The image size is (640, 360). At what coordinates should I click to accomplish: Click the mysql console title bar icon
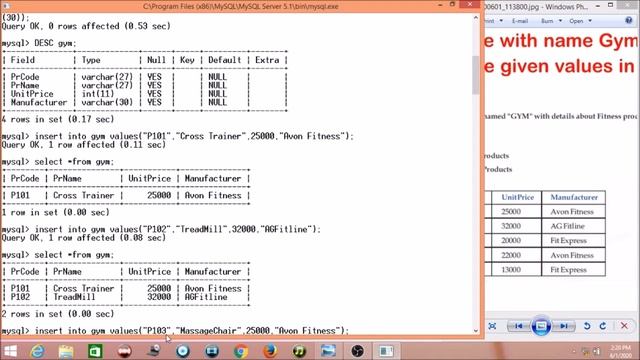coord(6,6)
